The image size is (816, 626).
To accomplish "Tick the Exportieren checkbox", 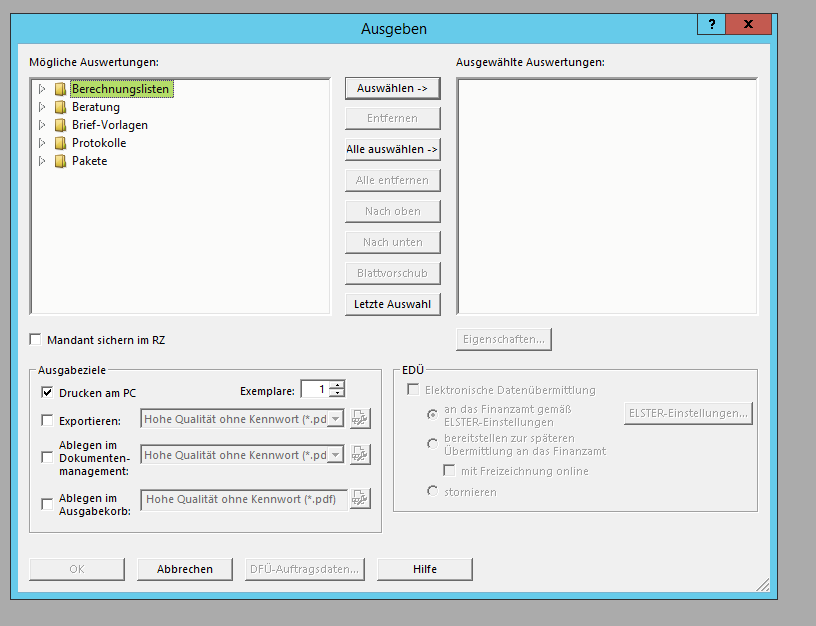I will (47, 420).
